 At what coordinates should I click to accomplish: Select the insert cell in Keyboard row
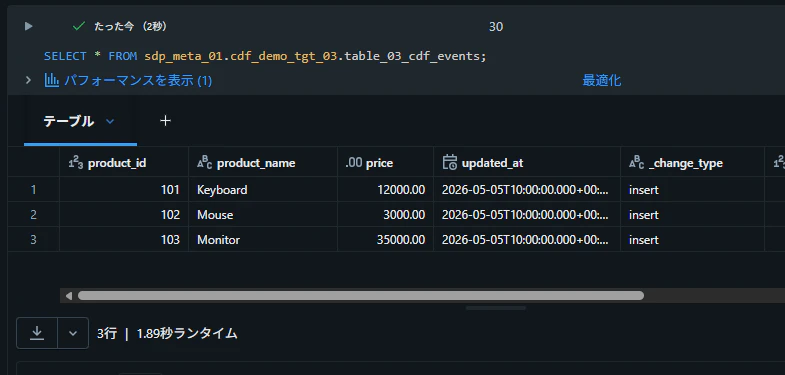coord(692,189)
